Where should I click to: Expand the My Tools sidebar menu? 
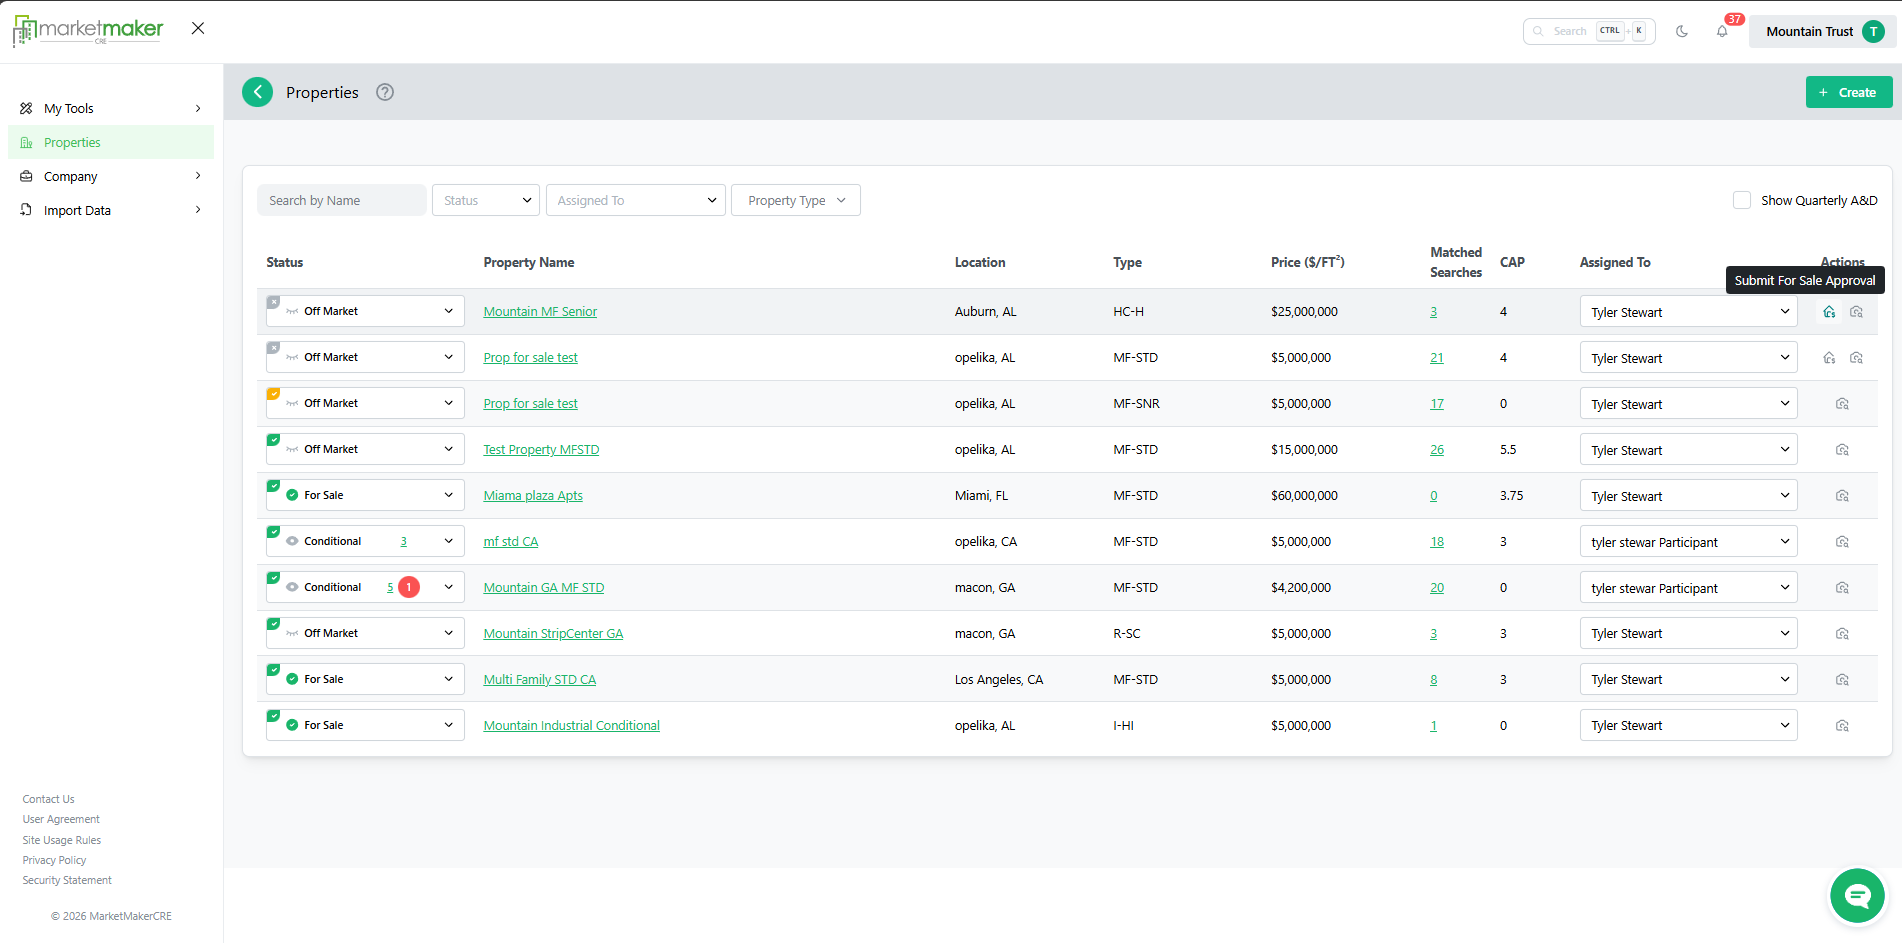[110, 108]
